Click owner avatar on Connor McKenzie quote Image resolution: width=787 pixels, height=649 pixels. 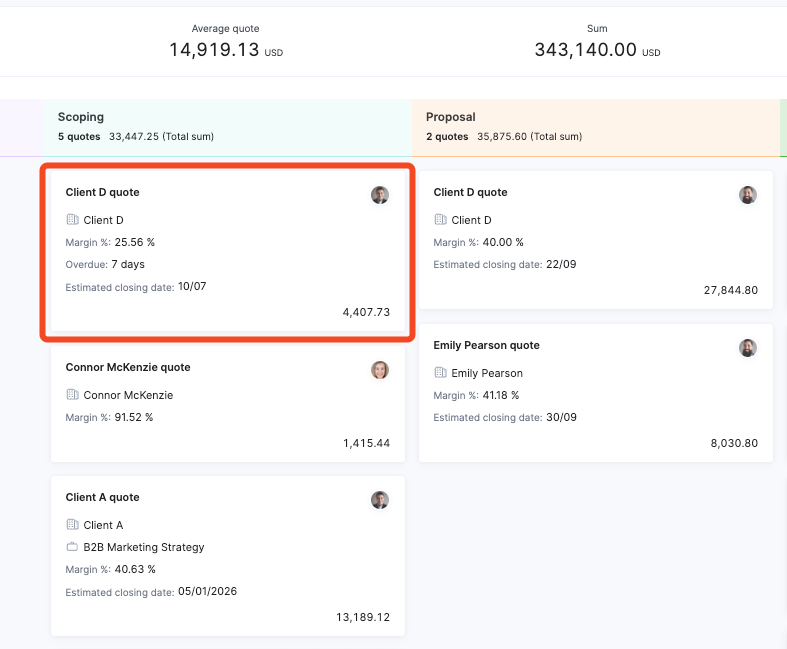point(380,370)
